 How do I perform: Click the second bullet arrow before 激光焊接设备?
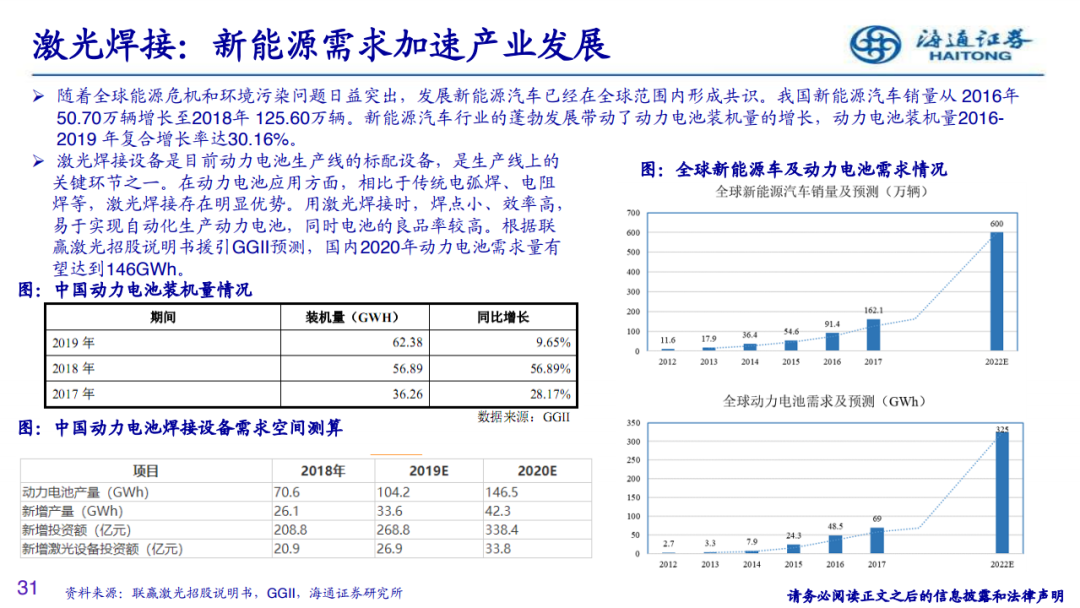39,161
